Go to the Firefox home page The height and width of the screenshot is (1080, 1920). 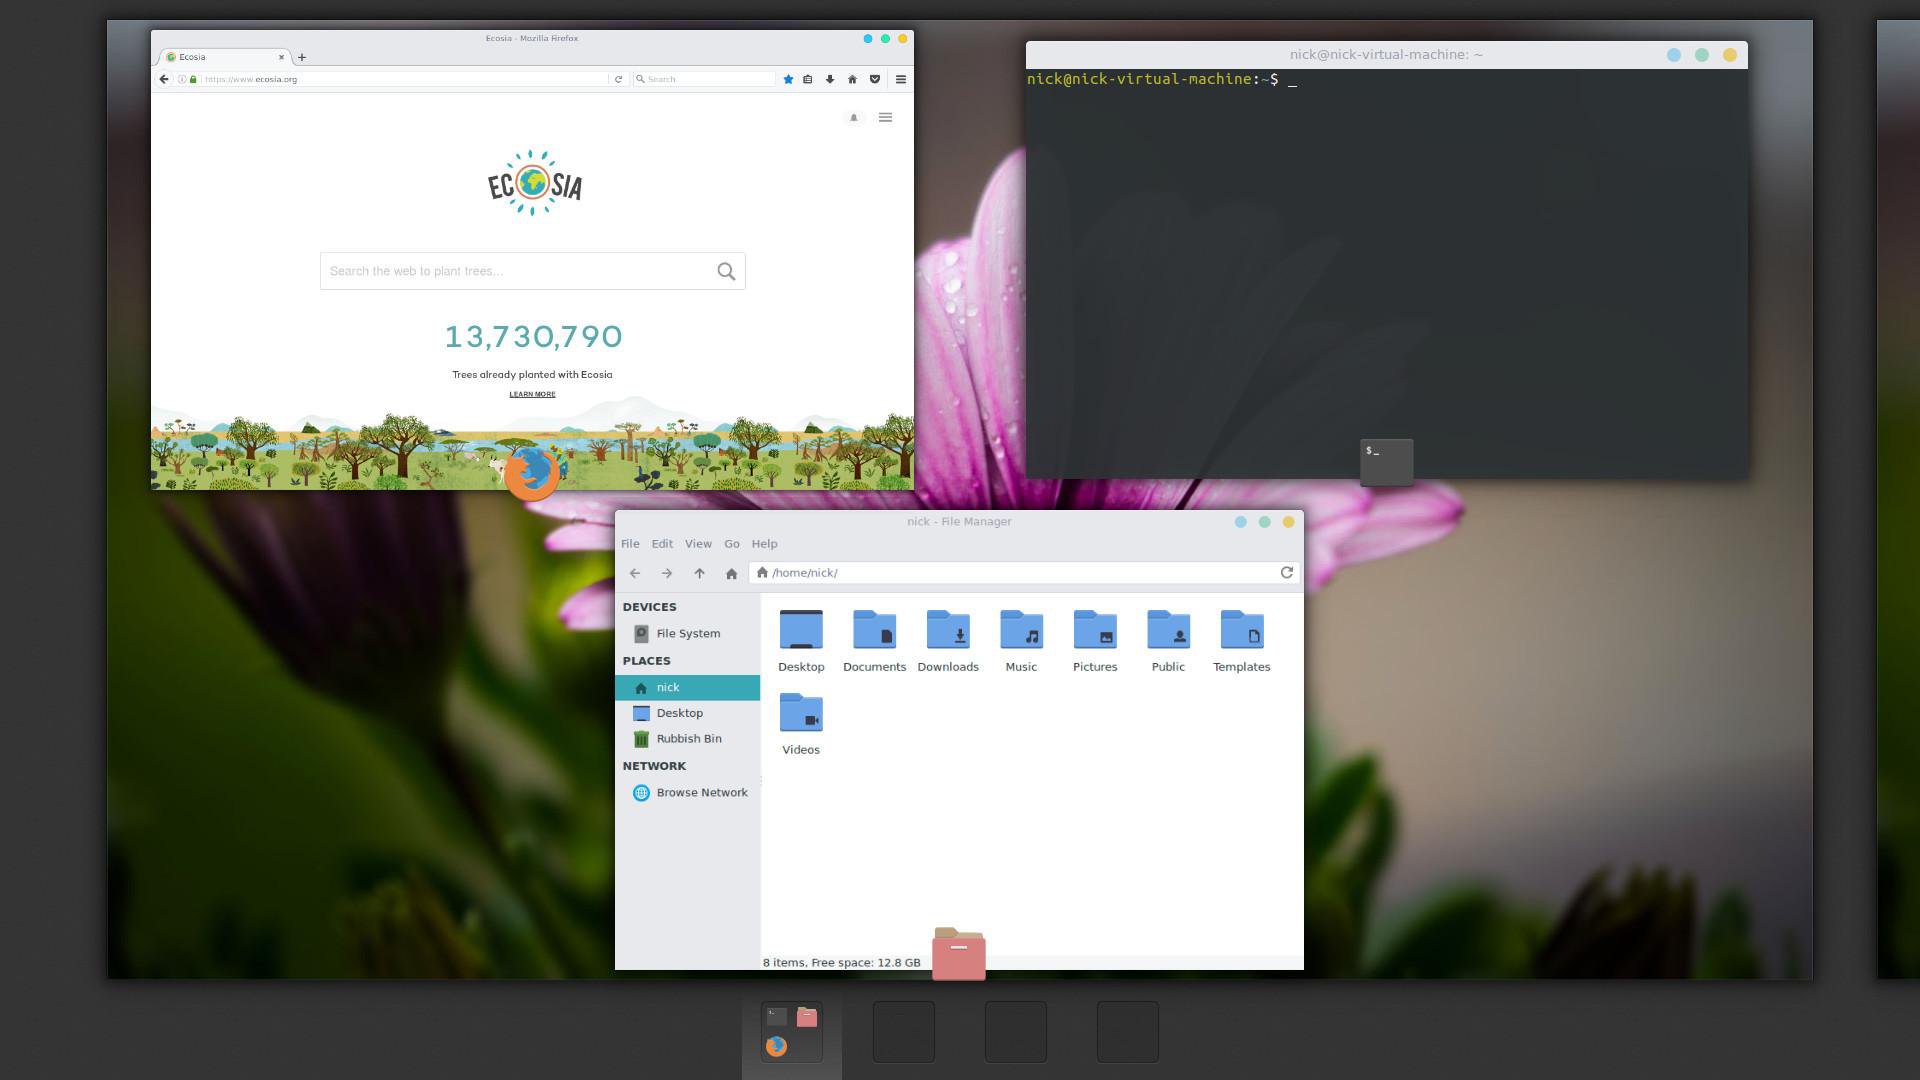click(x=852, y=79)
